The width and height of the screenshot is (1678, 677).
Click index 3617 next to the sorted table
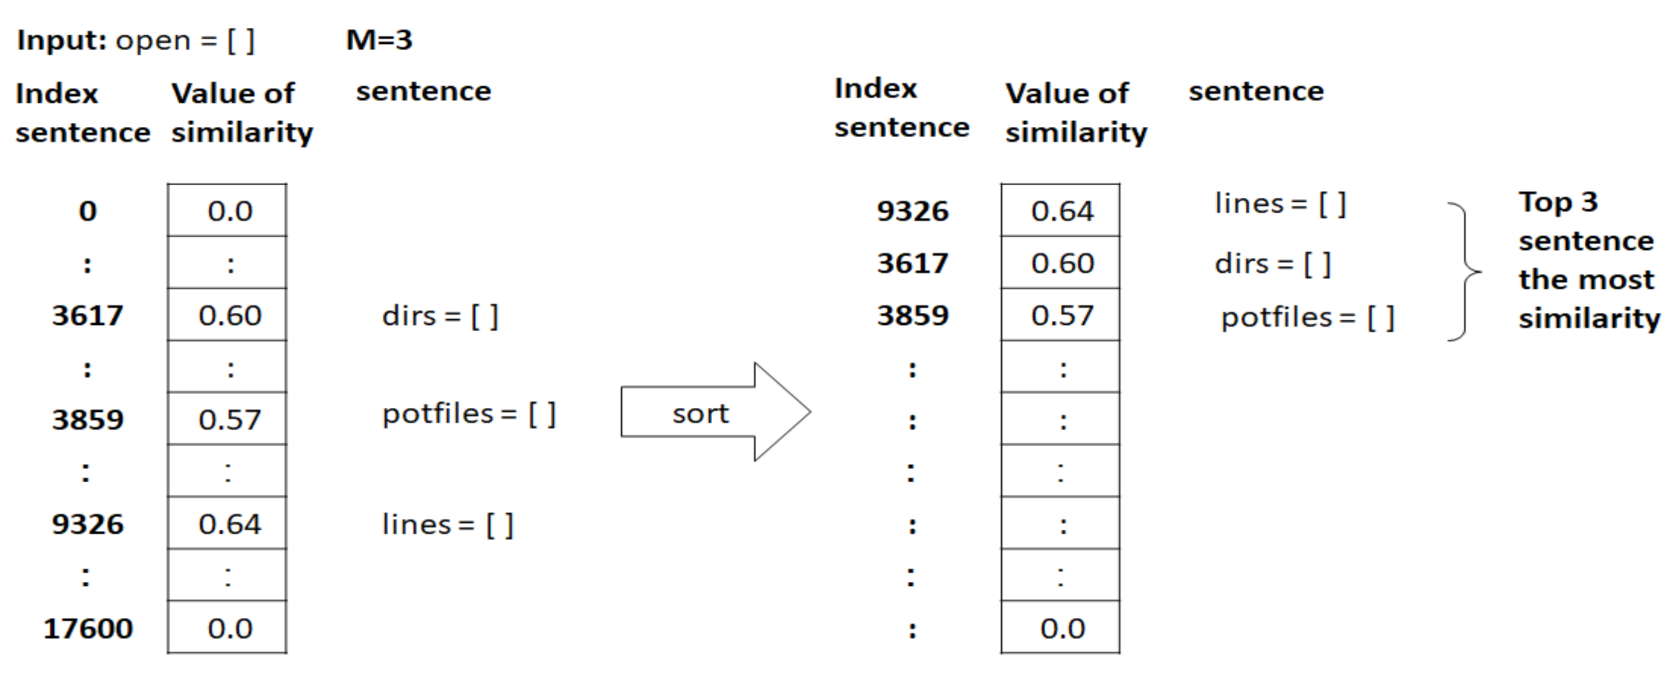(x=912, y=263)
